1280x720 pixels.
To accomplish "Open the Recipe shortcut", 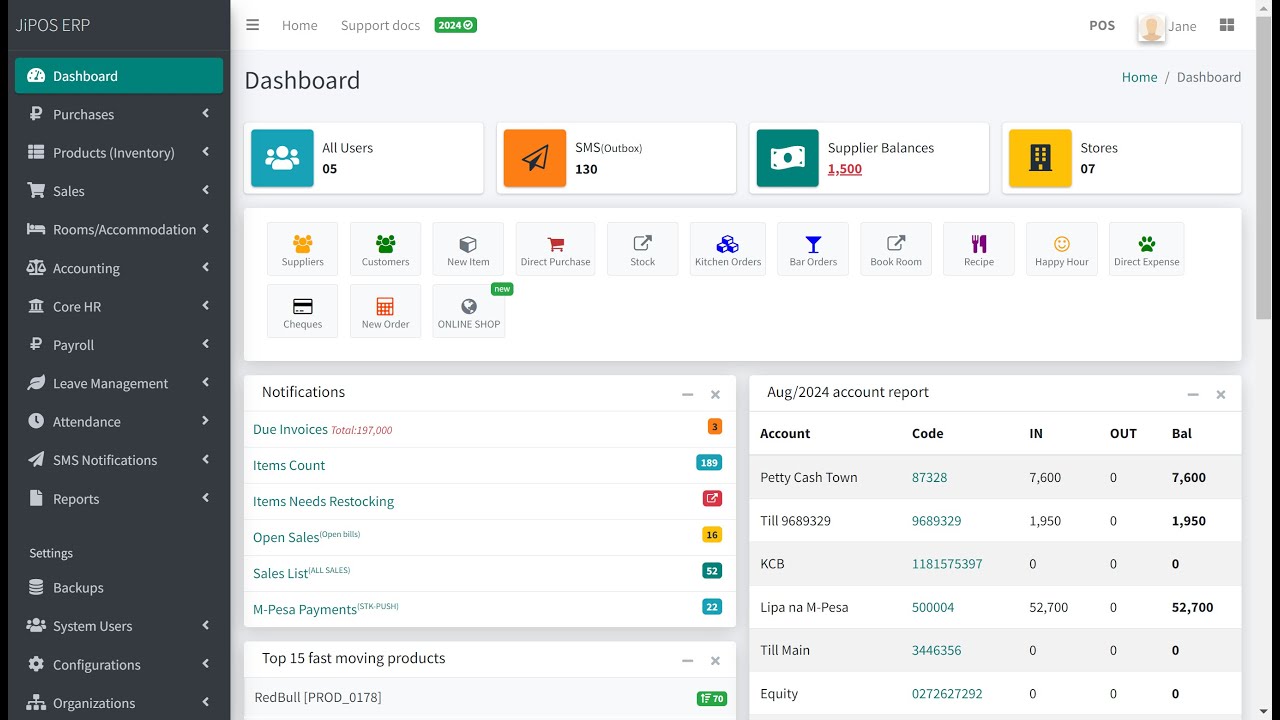I will pos(979,249).
